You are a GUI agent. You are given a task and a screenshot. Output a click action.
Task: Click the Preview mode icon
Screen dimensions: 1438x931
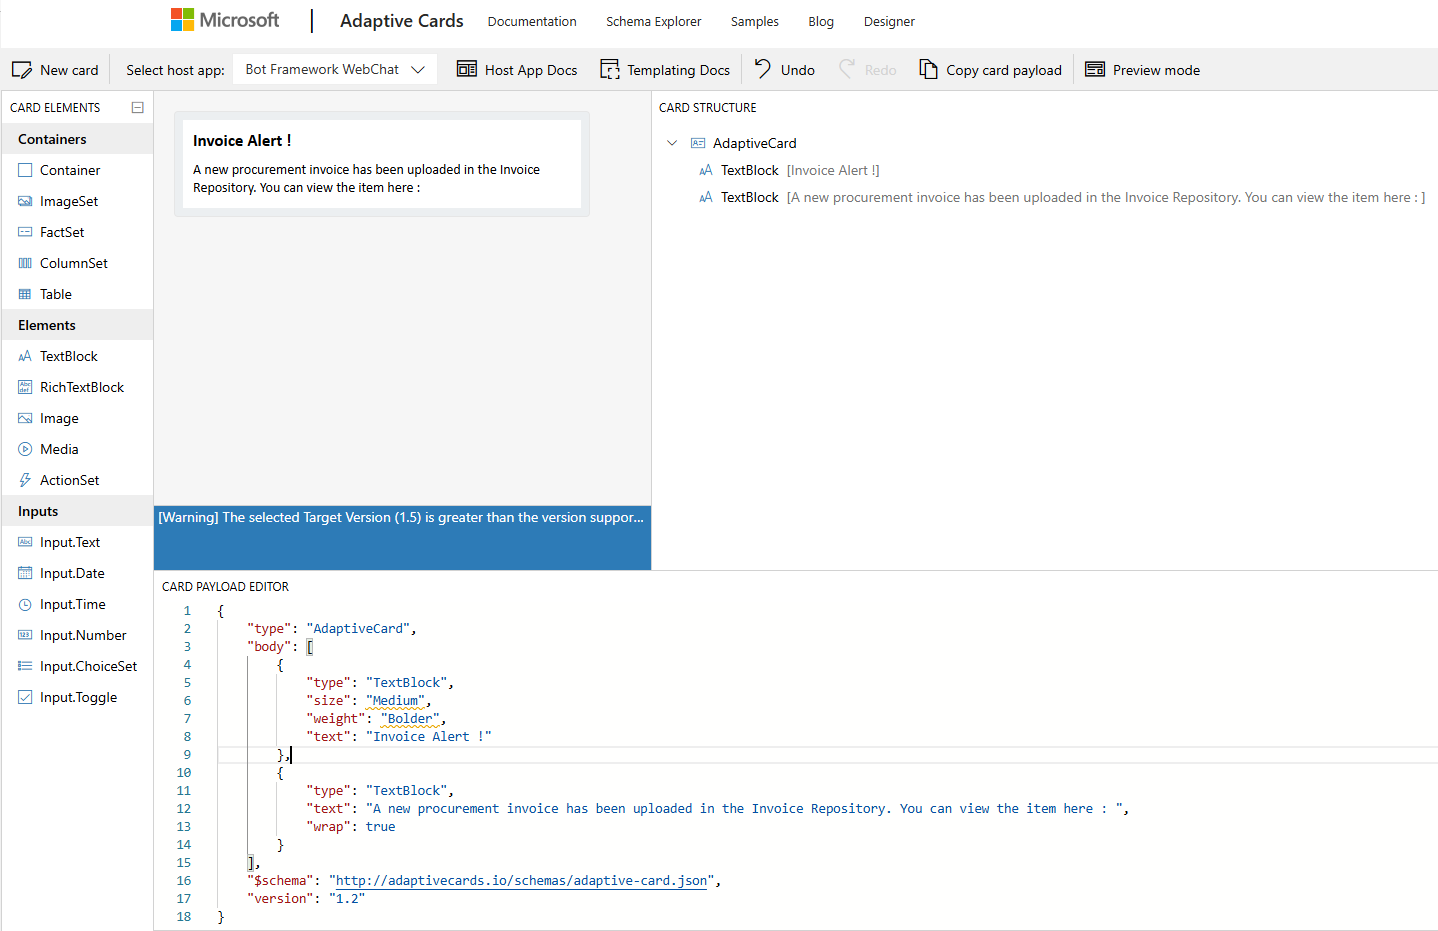[x=1095, y=69]
